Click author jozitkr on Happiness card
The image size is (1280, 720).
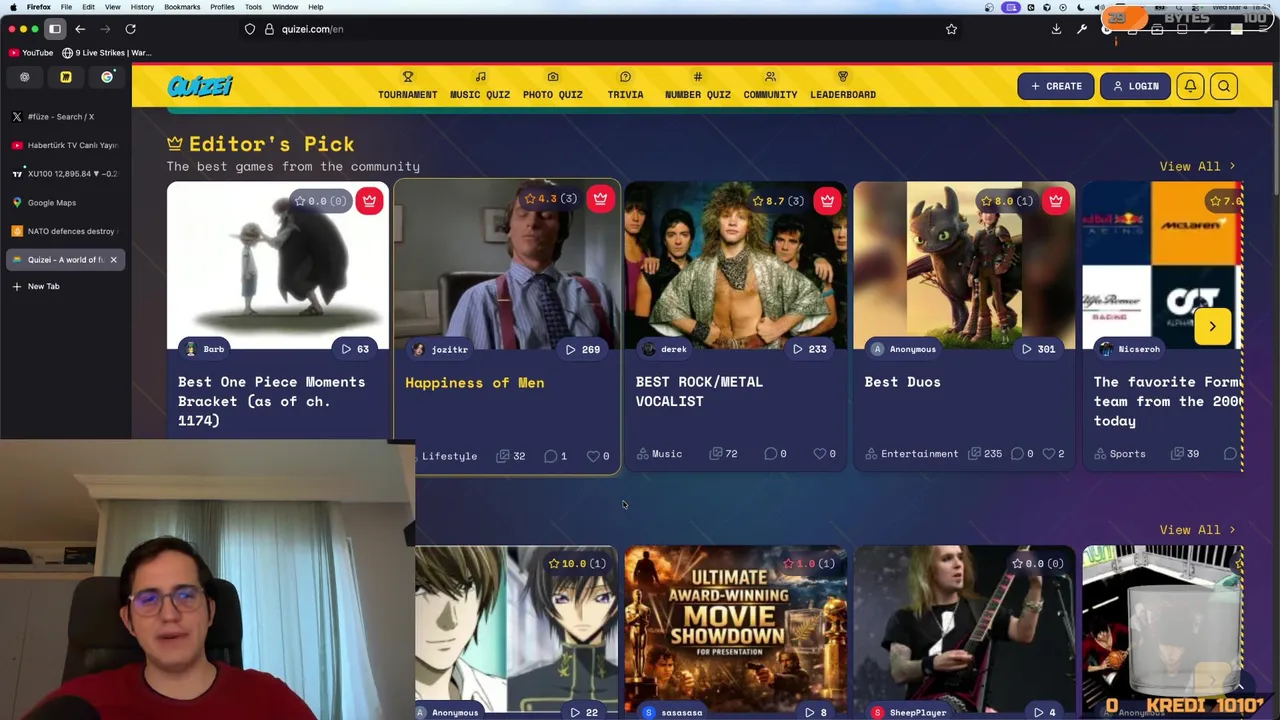[441, 349]
